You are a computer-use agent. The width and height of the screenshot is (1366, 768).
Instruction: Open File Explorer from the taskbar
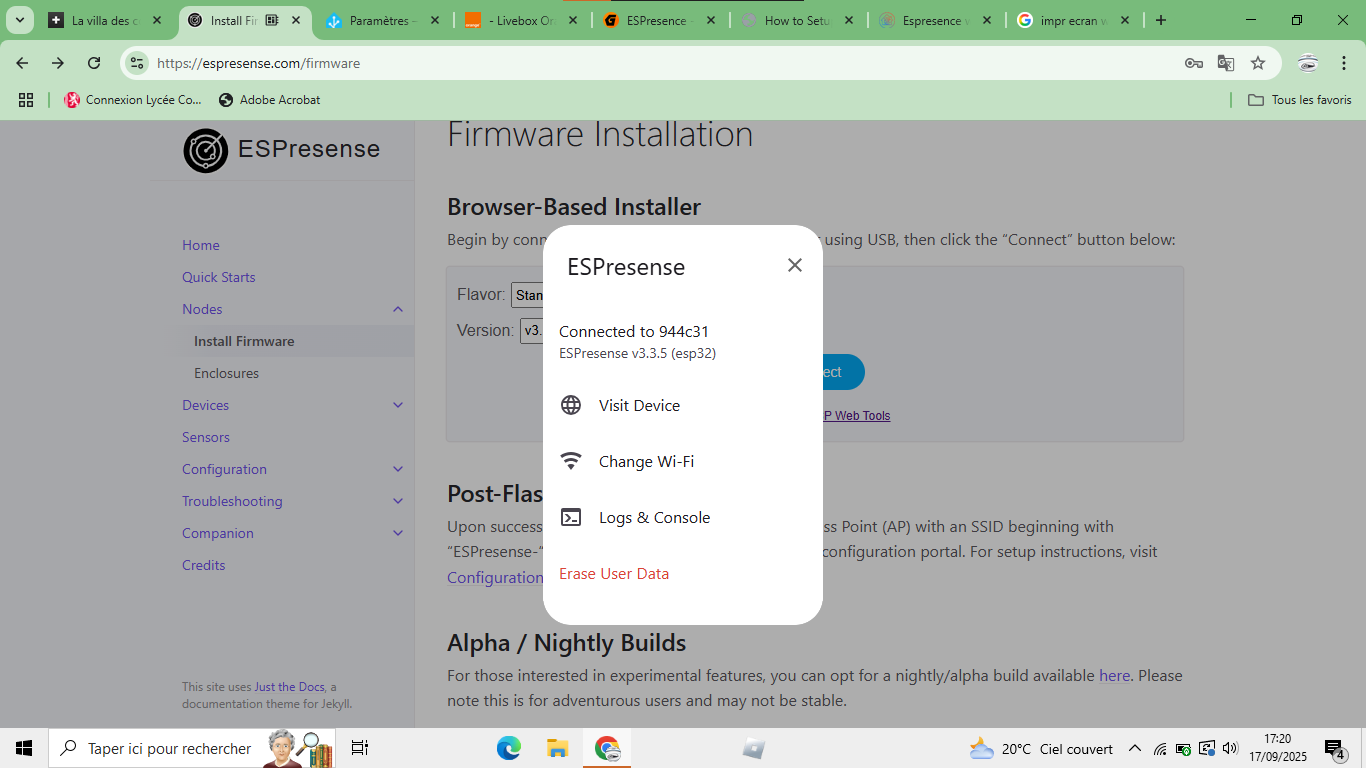pyautogui.click(x=557, y=748)
